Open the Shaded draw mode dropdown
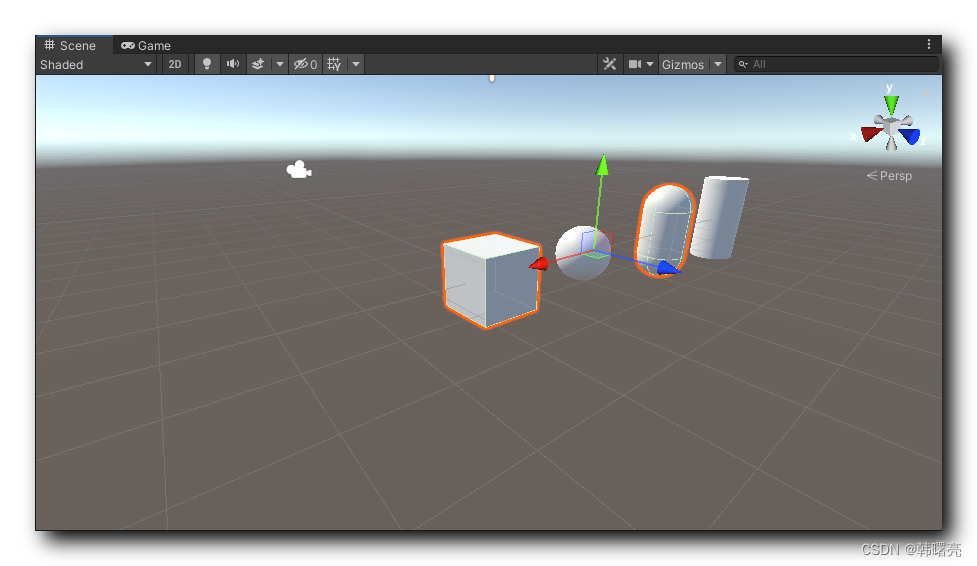977x566 pixels. [97, 64]
